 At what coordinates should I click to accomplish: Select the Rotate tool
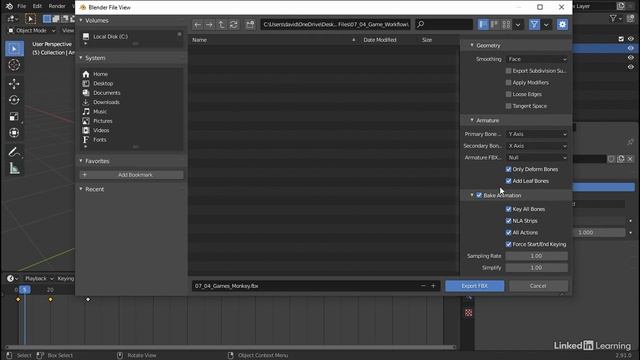[14, 100]
